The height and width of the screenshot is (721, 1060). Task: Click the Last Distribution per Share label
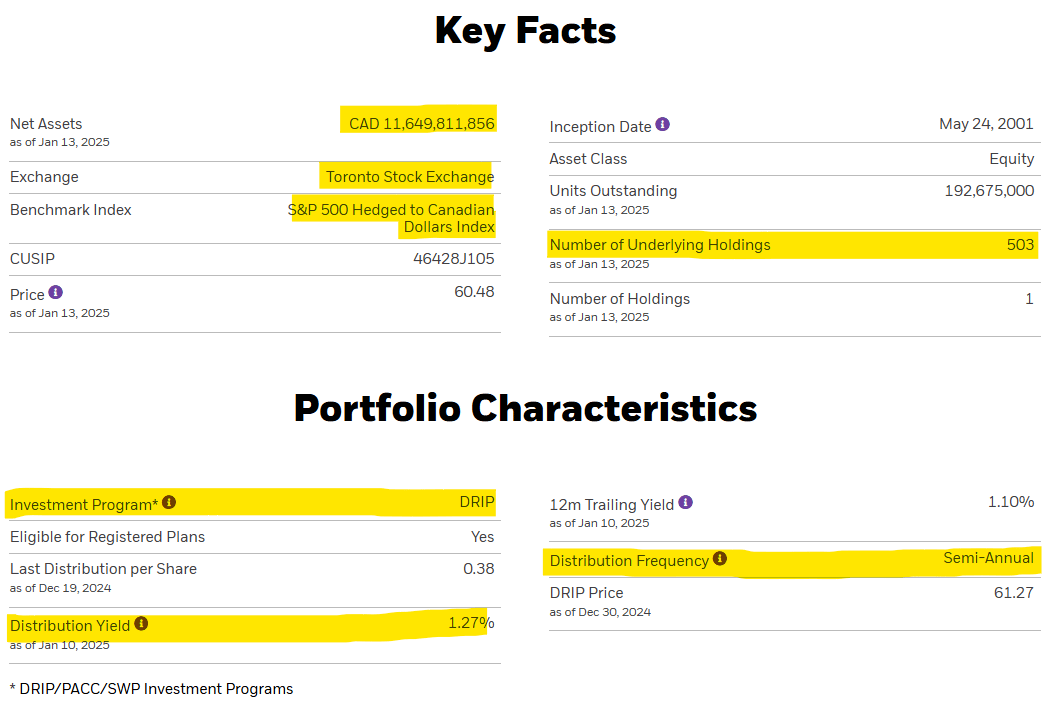tap(103, 569)
